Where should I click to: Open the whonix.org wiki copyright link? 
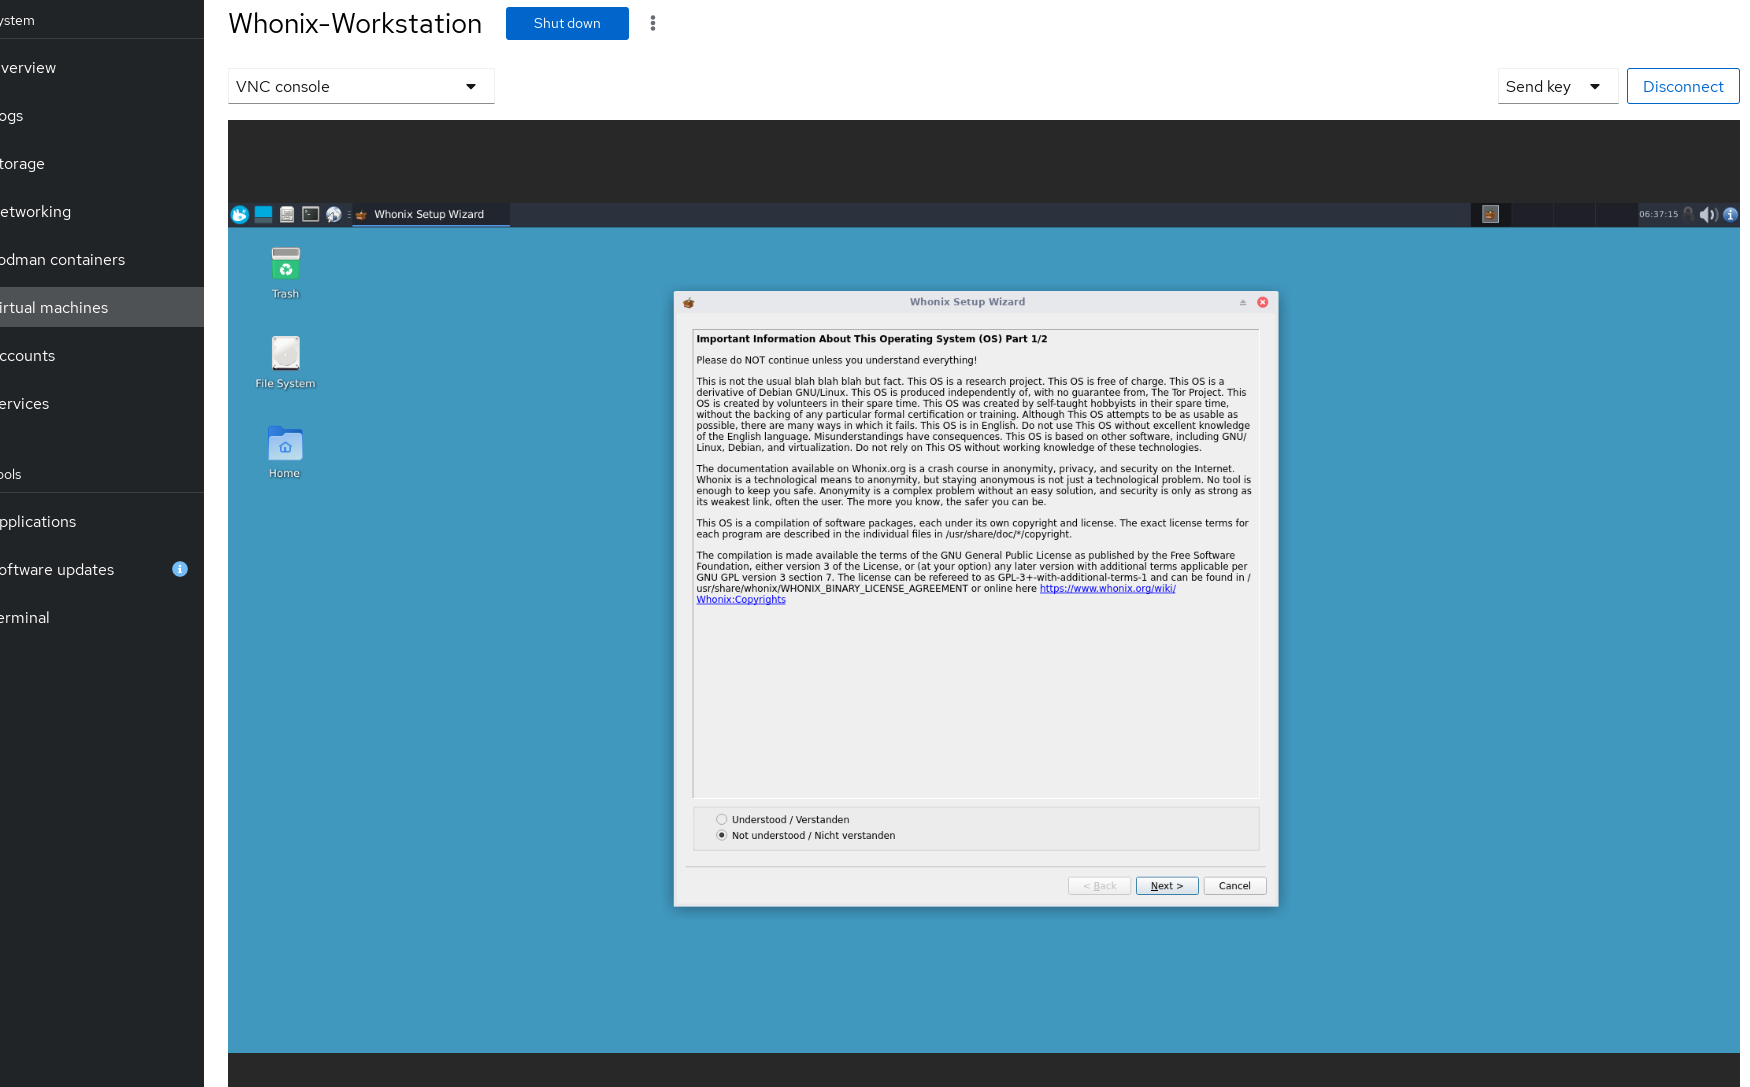1107,589
